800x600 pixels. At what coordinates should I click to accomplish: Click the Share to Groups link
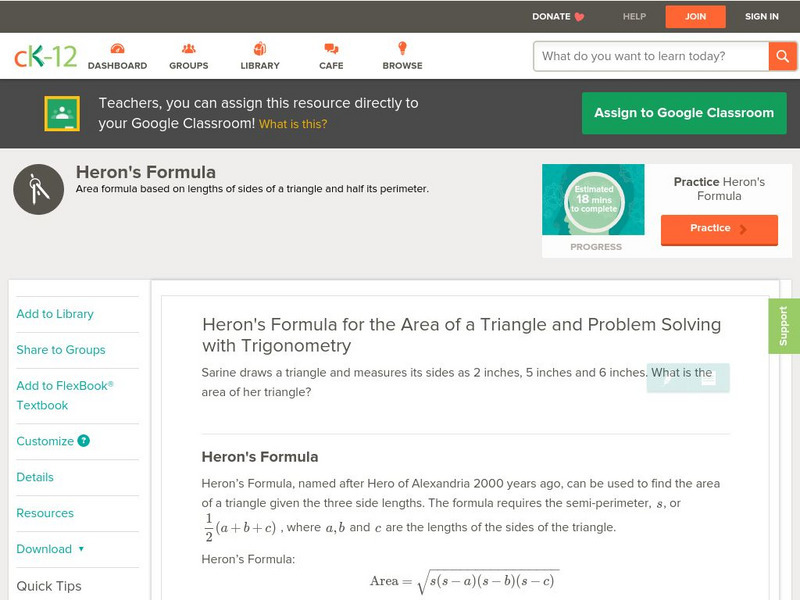point(61,349)
